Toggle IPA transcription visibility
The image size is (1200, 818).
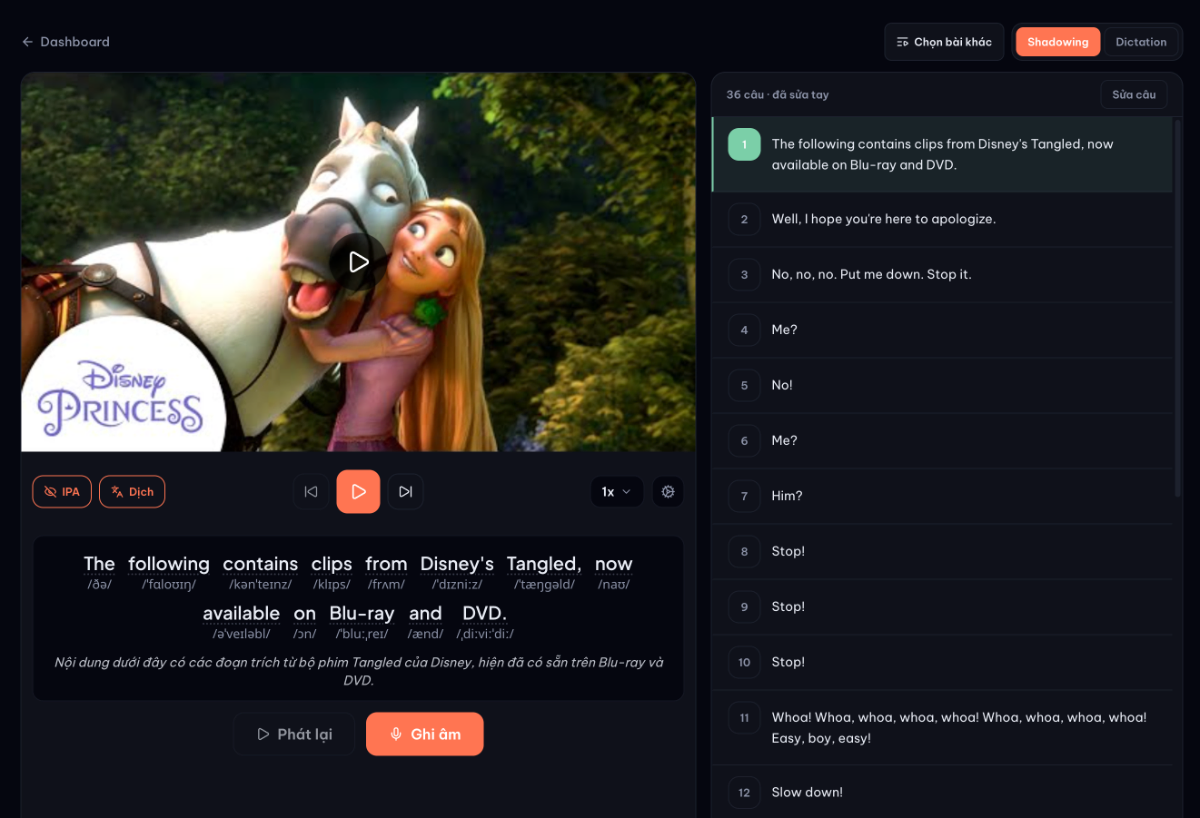click(x=62, y=492)
